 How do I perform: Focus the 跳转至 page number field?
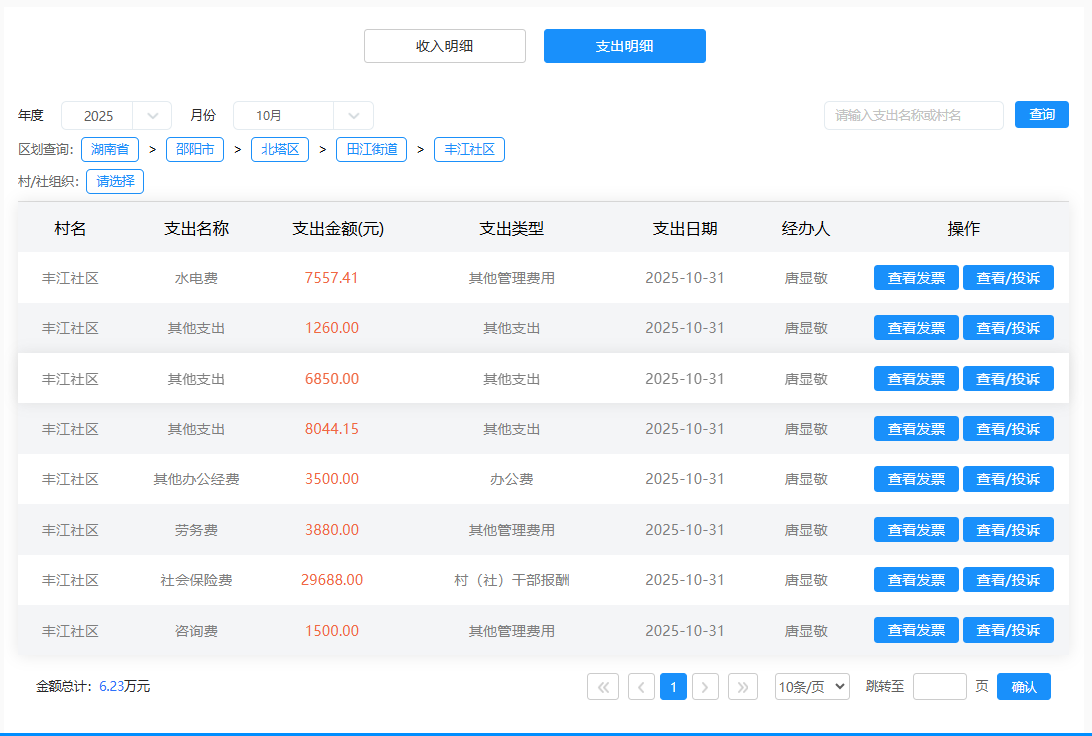click(x=939, y=687)
